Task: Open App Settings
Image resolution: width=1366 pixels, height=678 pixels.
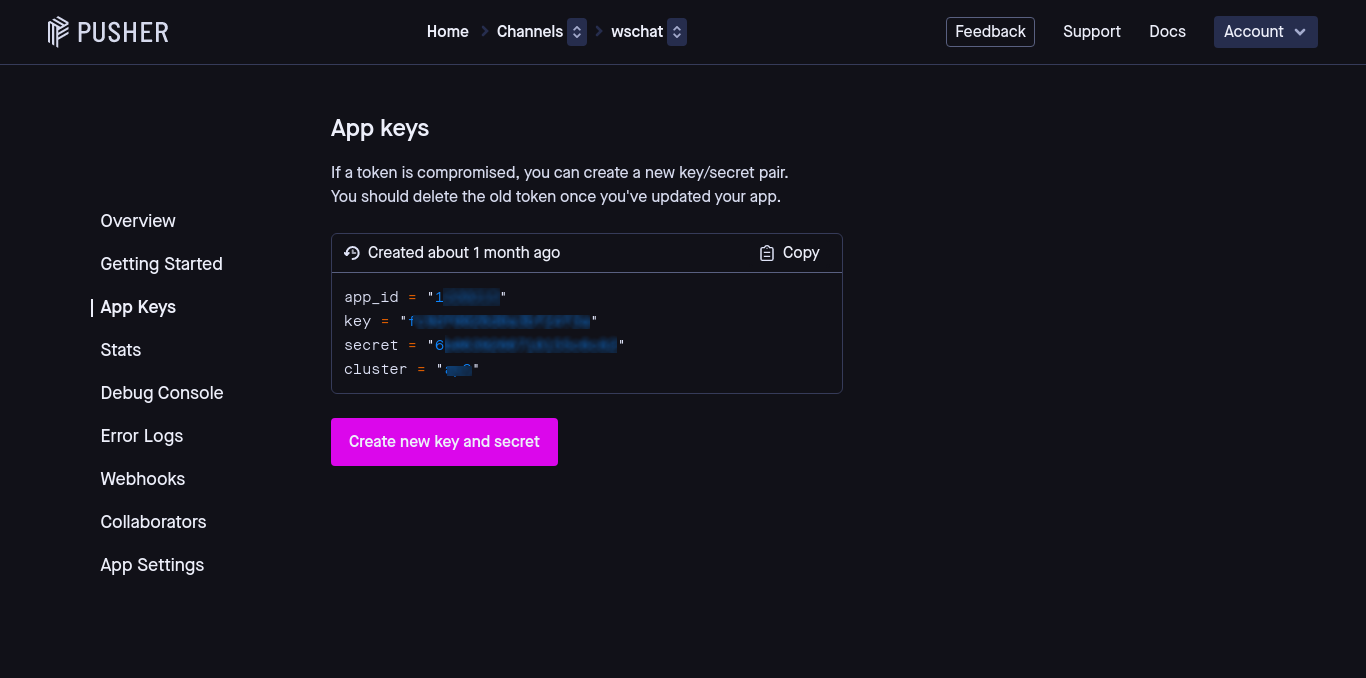Action: [x=152, y=565]
